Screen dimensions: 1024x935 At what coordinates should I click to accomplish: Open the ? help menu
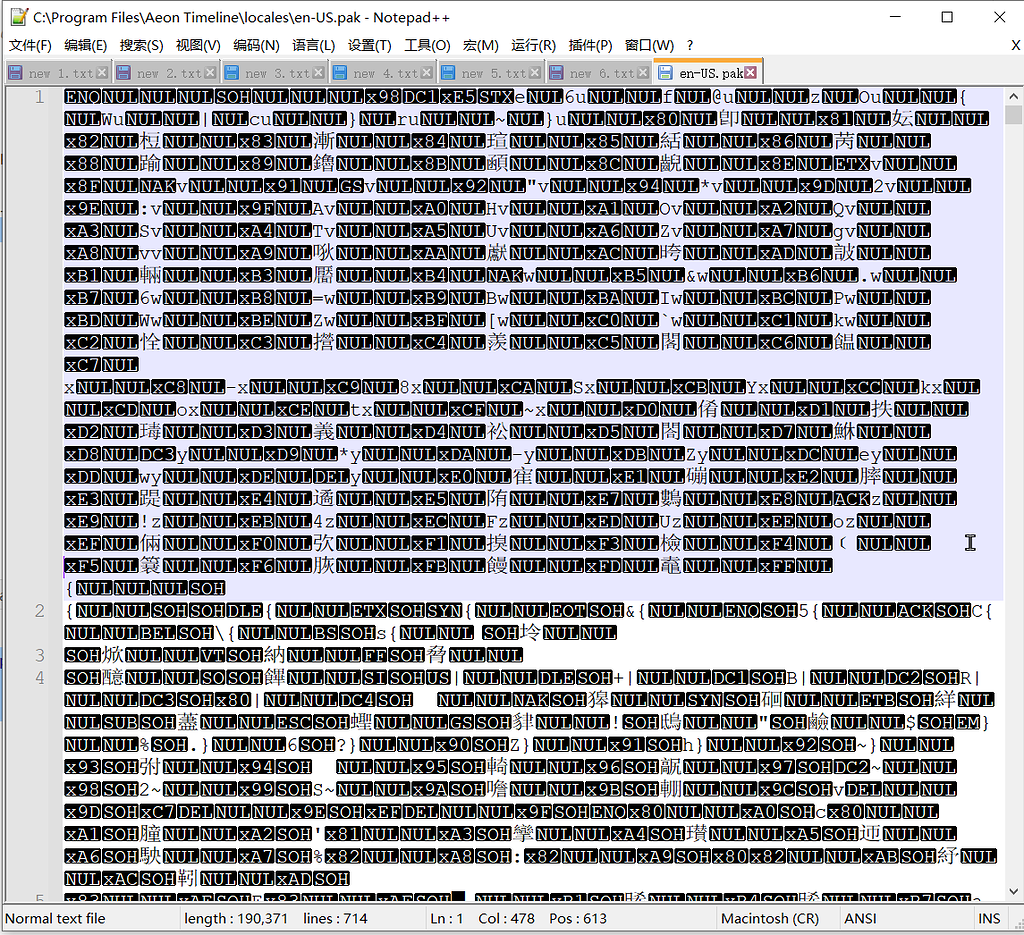pyautogui.click(x=690, y=45)
